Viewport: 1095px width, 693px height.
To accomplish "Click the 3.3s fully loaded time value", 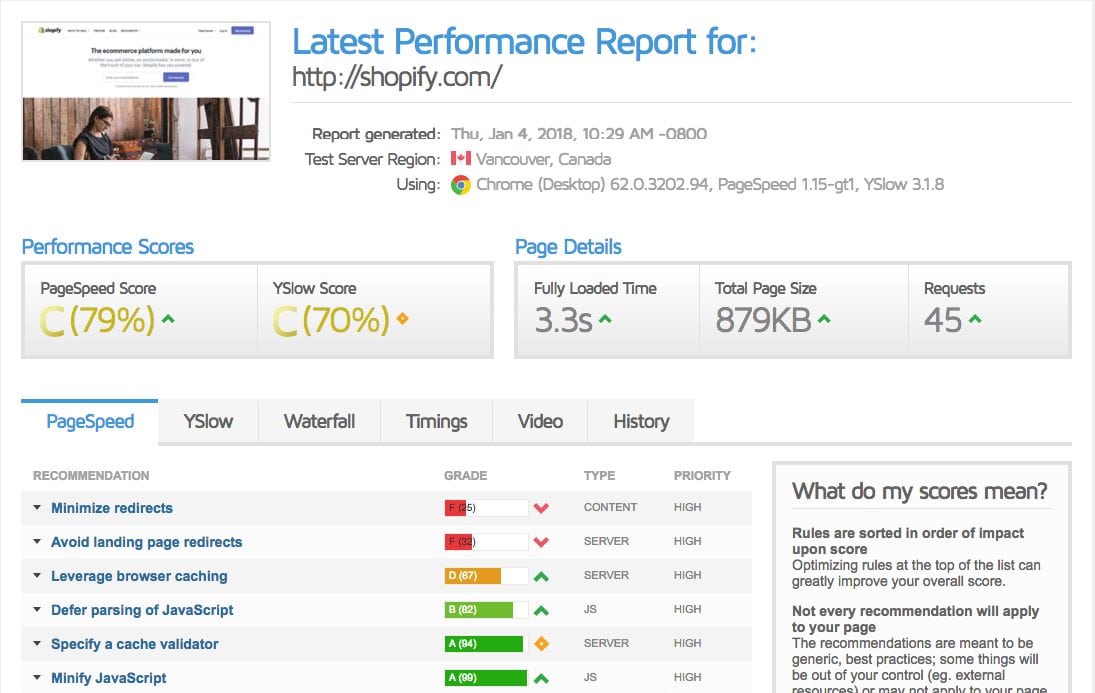I will pos(563,321).
